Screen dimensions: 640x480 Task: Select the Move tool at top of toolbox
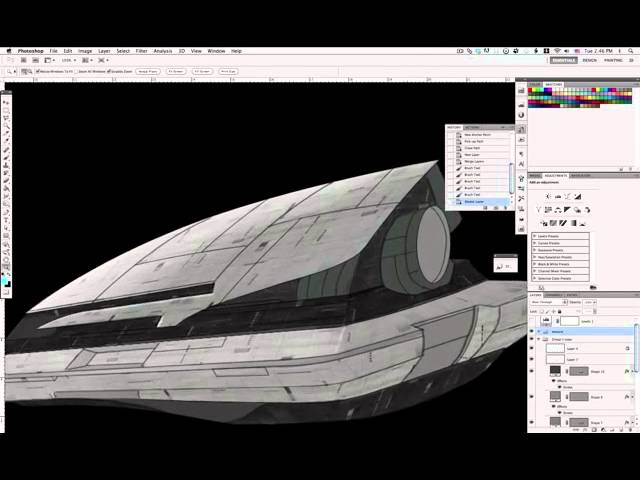[x=6, y=100]
